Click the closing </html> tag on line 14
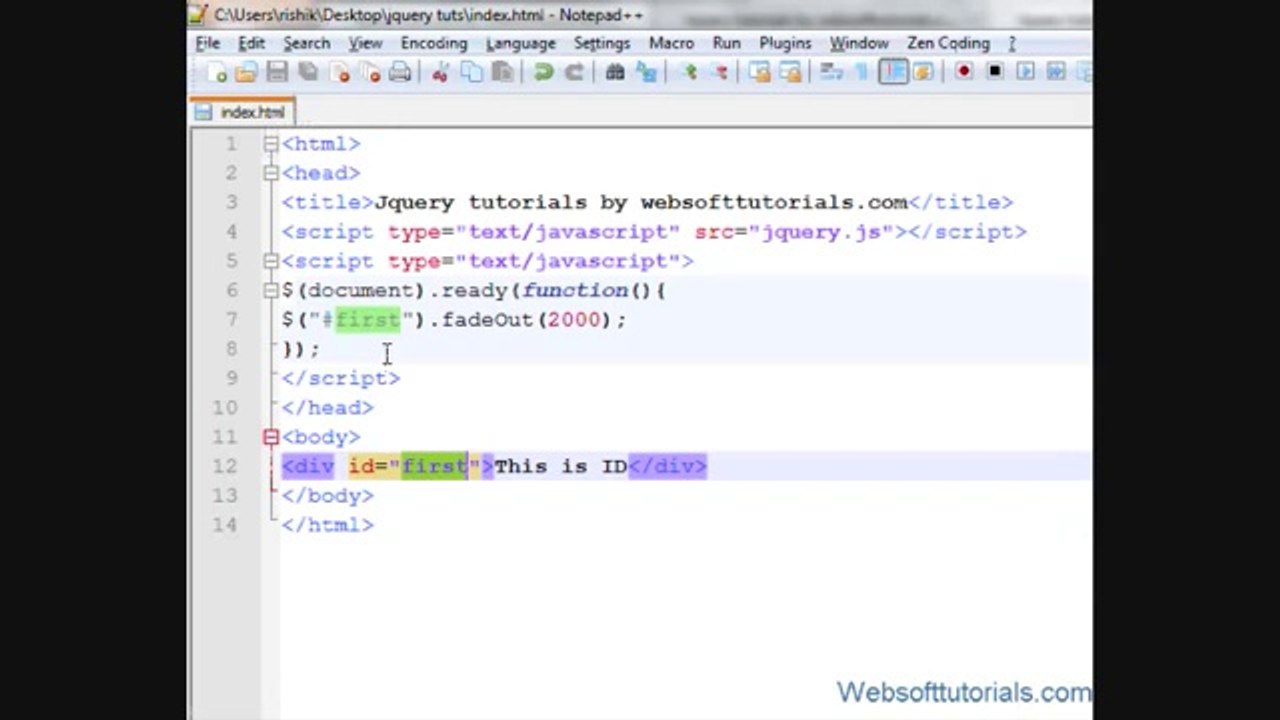The width and height of the screenshot is (1280, 720). click(x=327, y=525)
